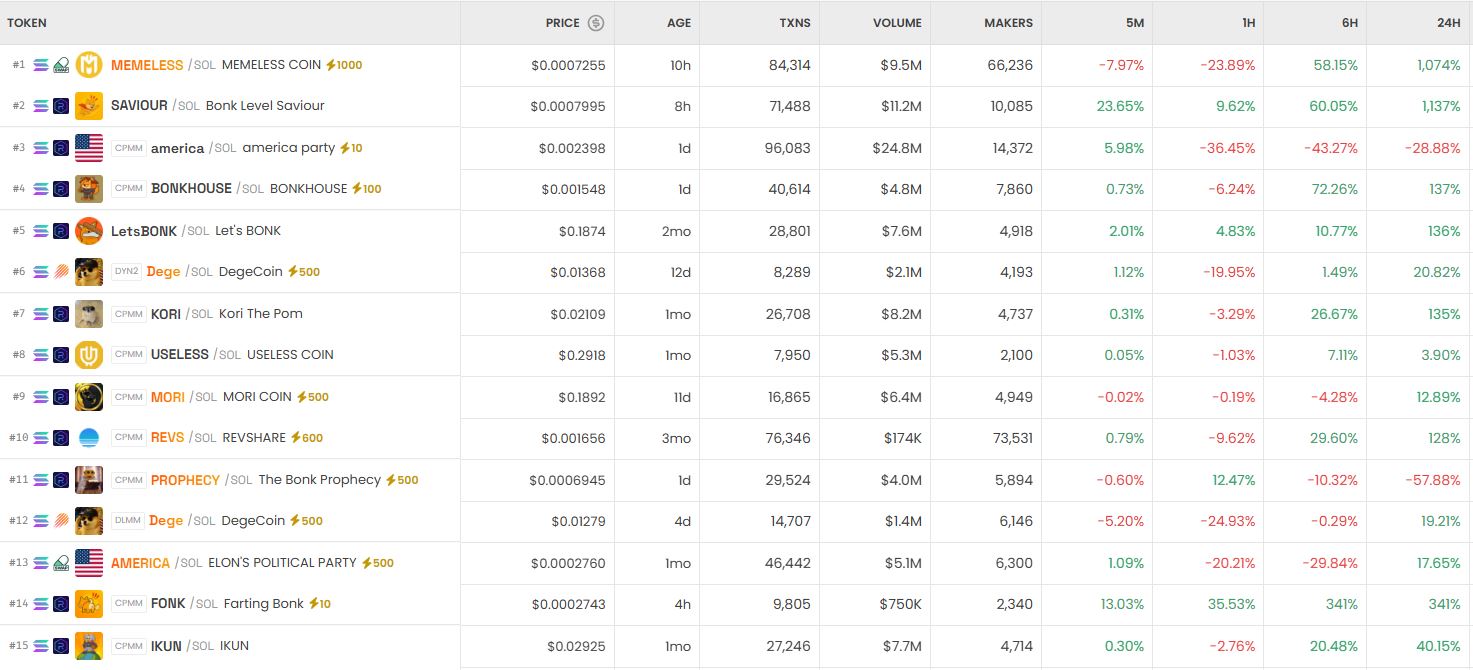Click the FONK token logo icon
1473x670 pixels.
pyautogui.click(x=89, y=604)
